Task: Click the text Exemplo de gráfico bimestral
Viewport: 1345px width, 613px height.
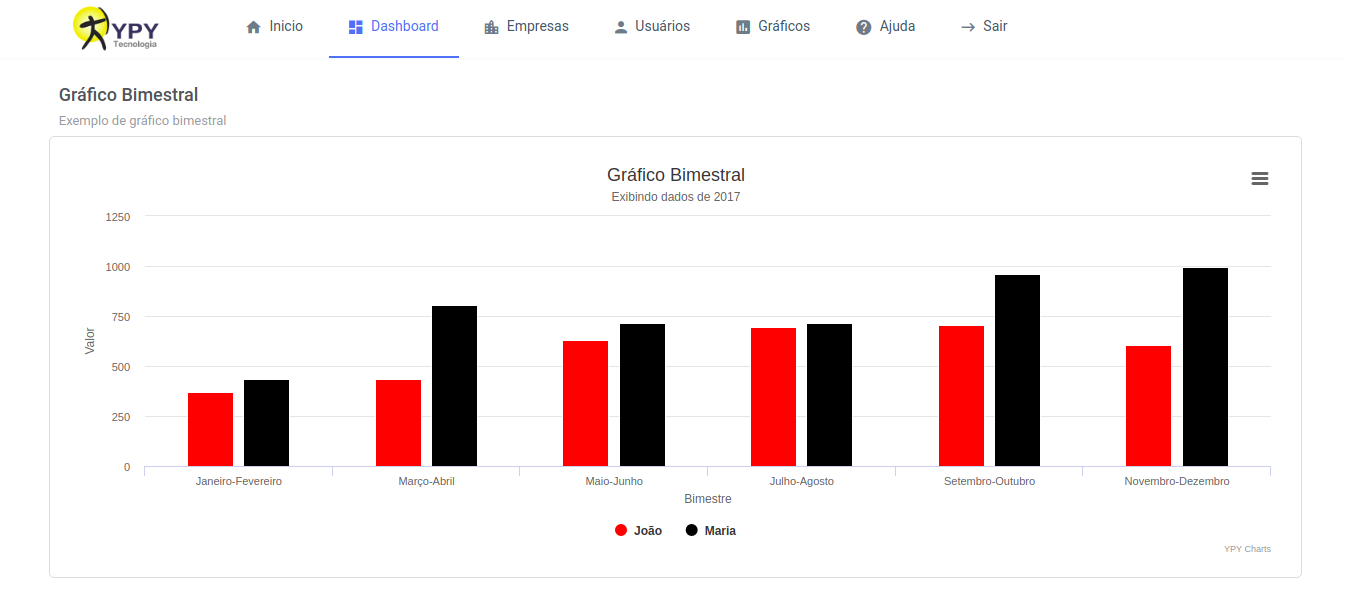Action: (143, 121)
